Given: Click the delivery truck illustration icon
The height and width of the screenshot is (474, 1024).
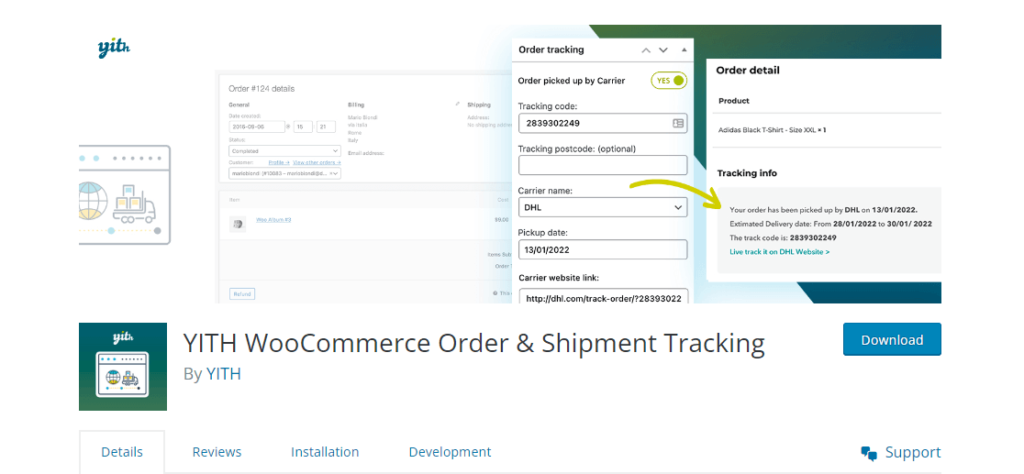Looking at the screenshot, I should click(135, 203).
